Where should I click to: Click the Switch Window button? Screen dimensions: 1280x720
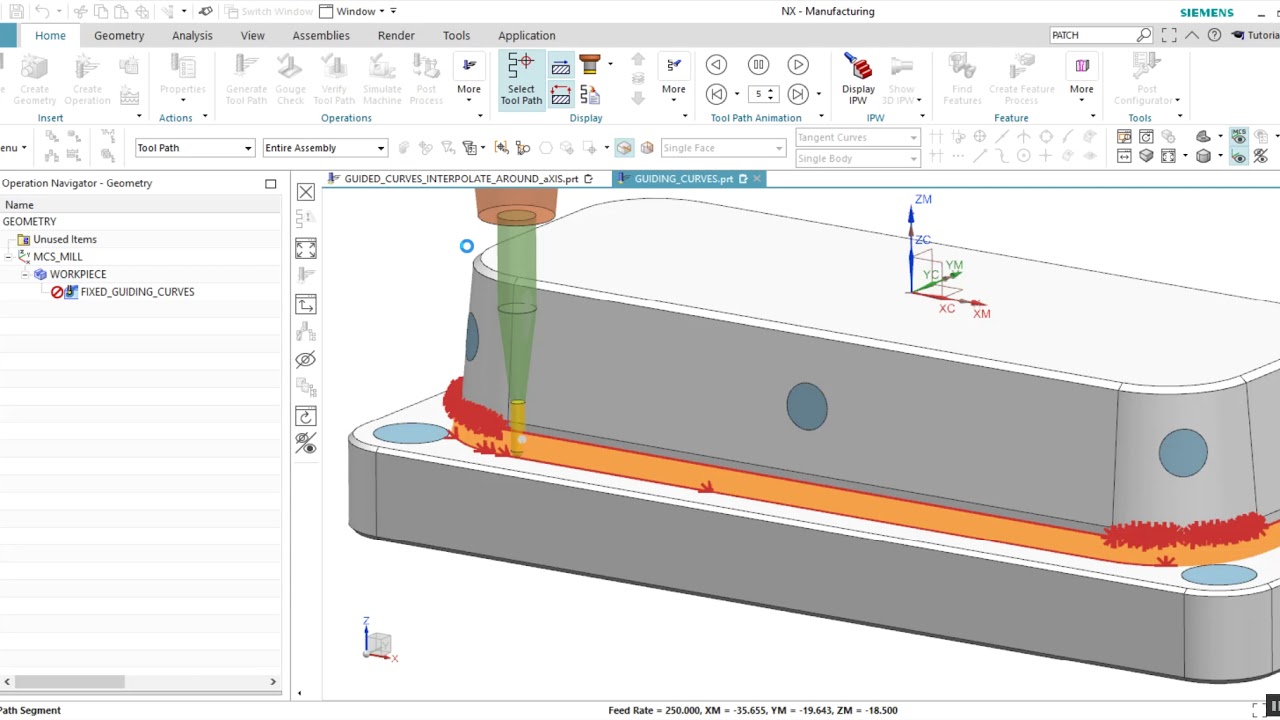click(x=268, y=11)
